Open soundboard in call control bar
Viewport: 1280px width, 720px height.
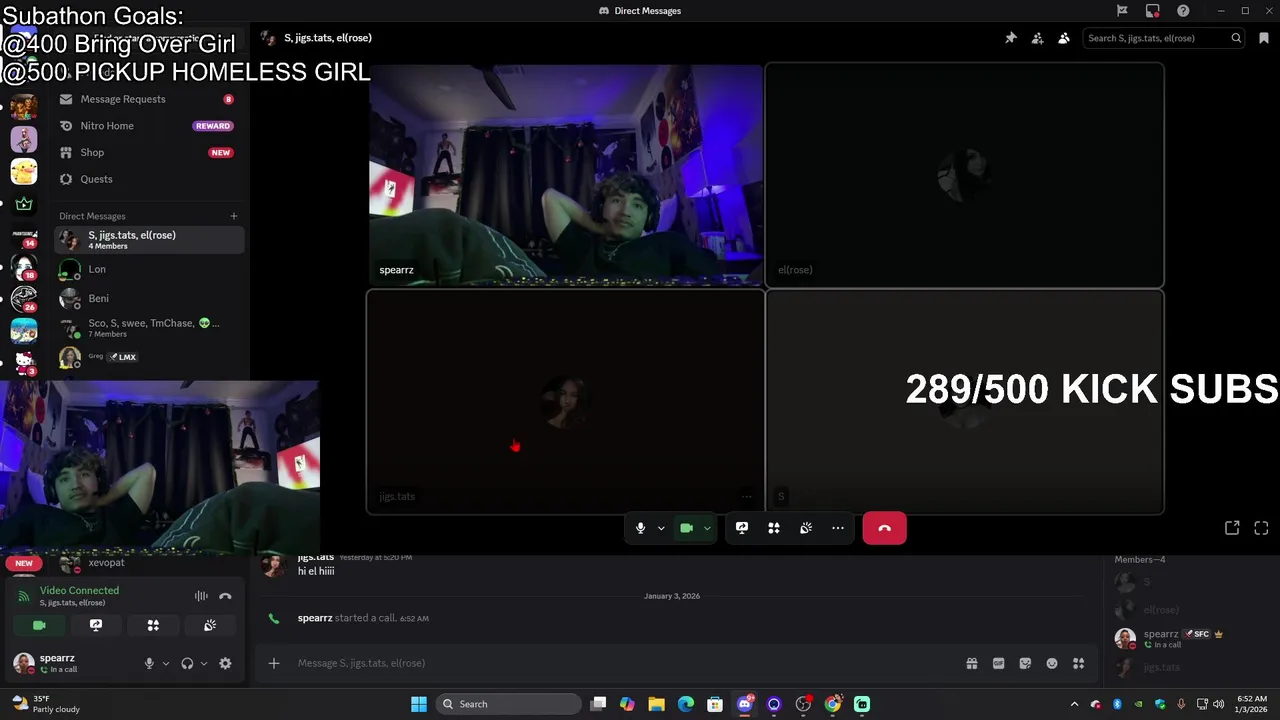(806, 528)
